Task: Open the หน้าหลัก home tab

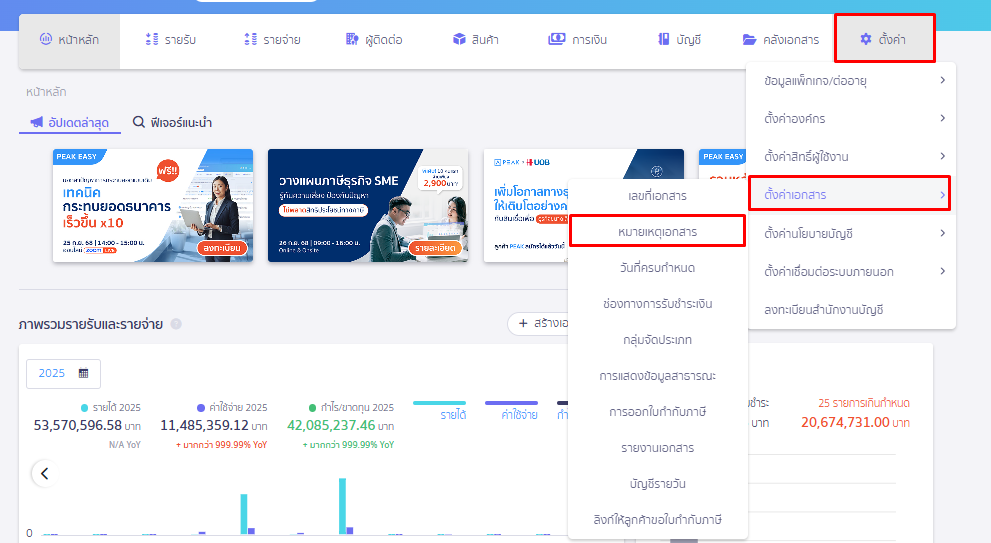Action: pyautogui.click(x=70, y=40)
